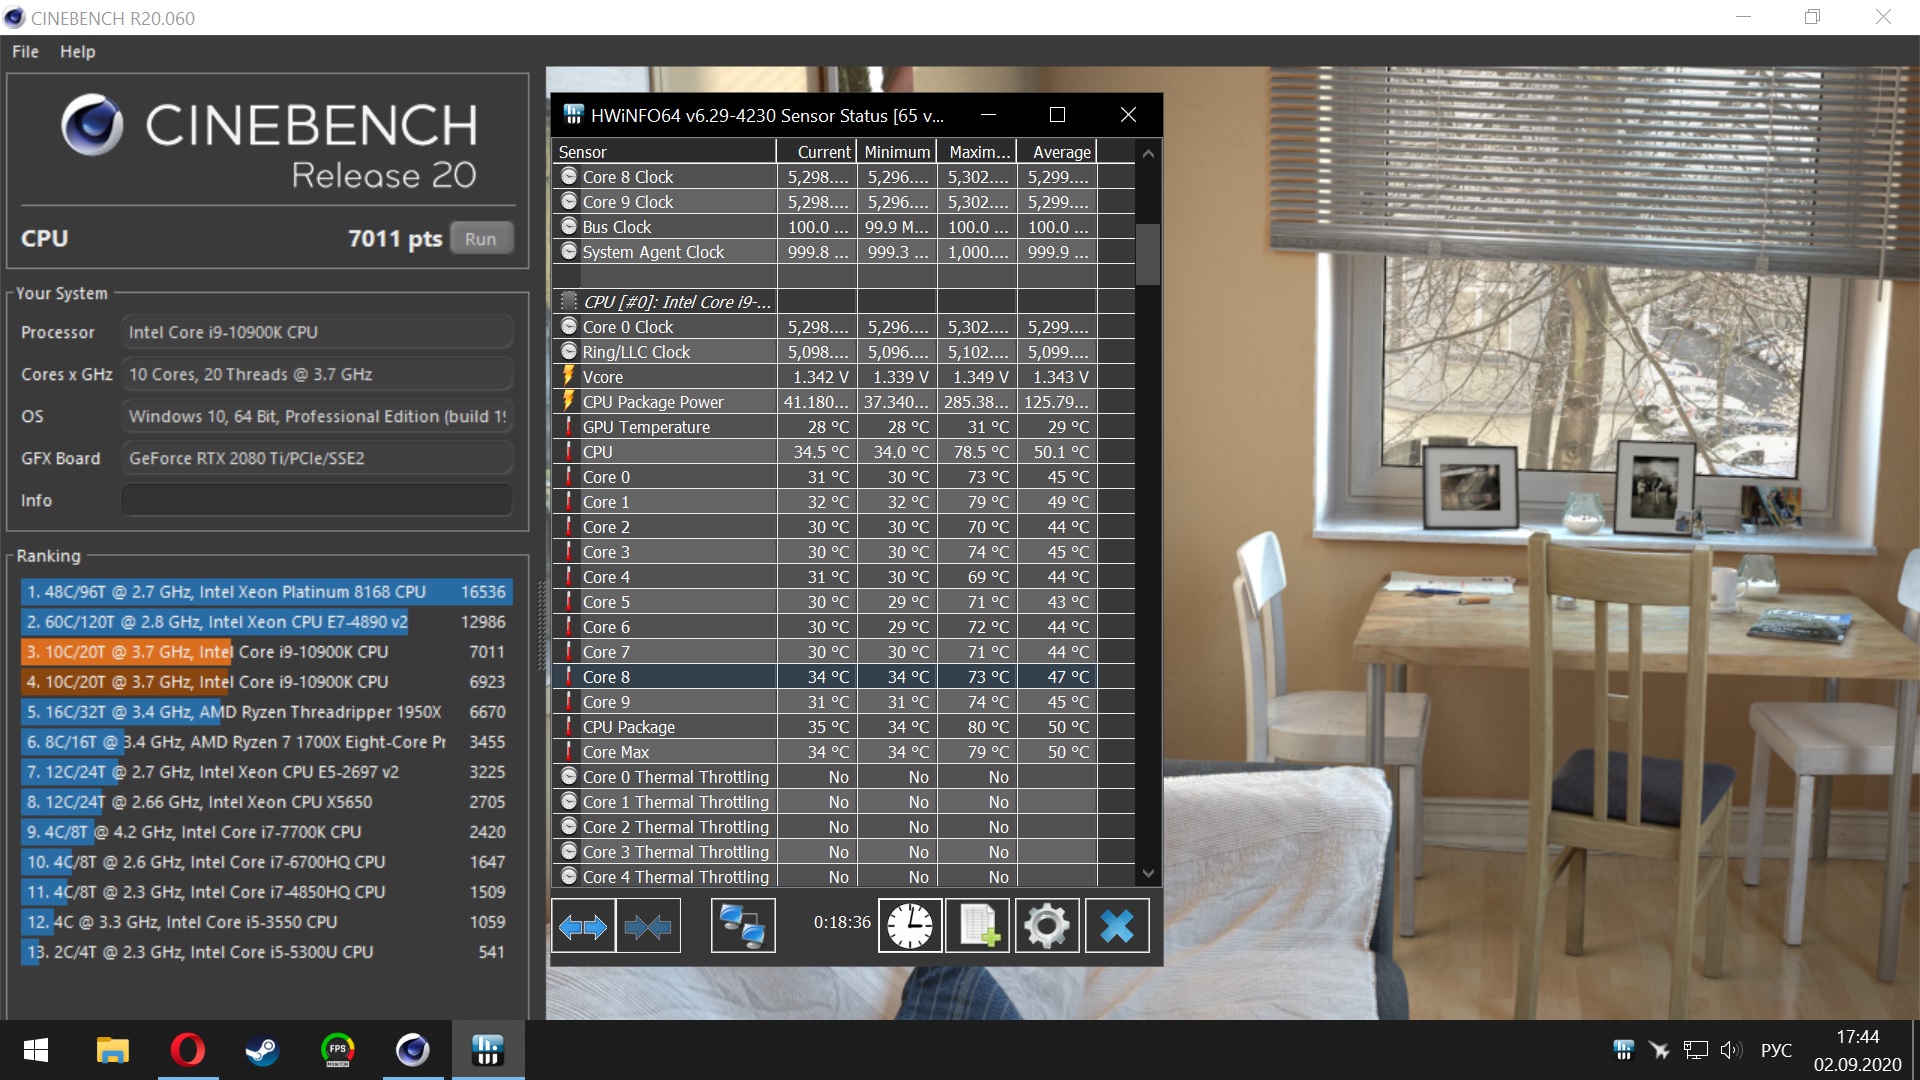Open the Help menu
This screenshot has height=1080, width=1920.
tap(77, 52)
